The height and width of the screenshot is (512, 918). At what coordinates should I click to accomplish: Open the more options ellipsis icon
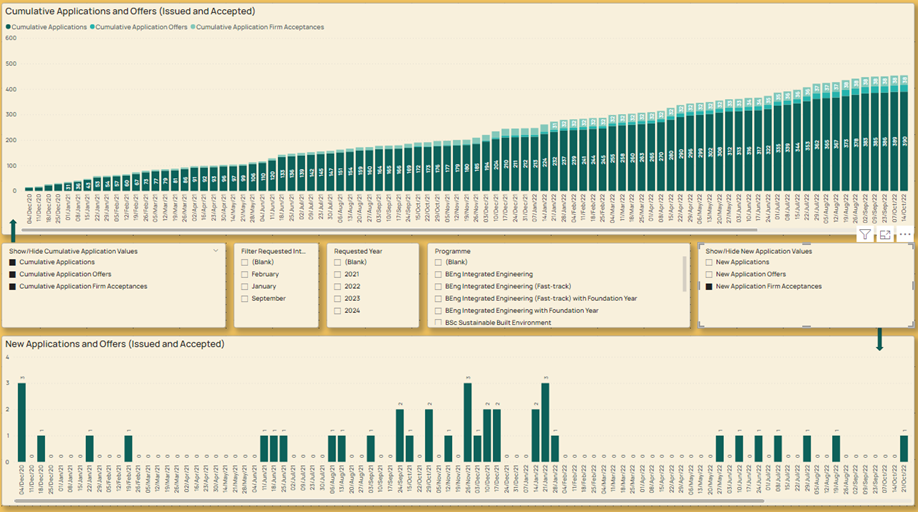(x=905, y=235)
